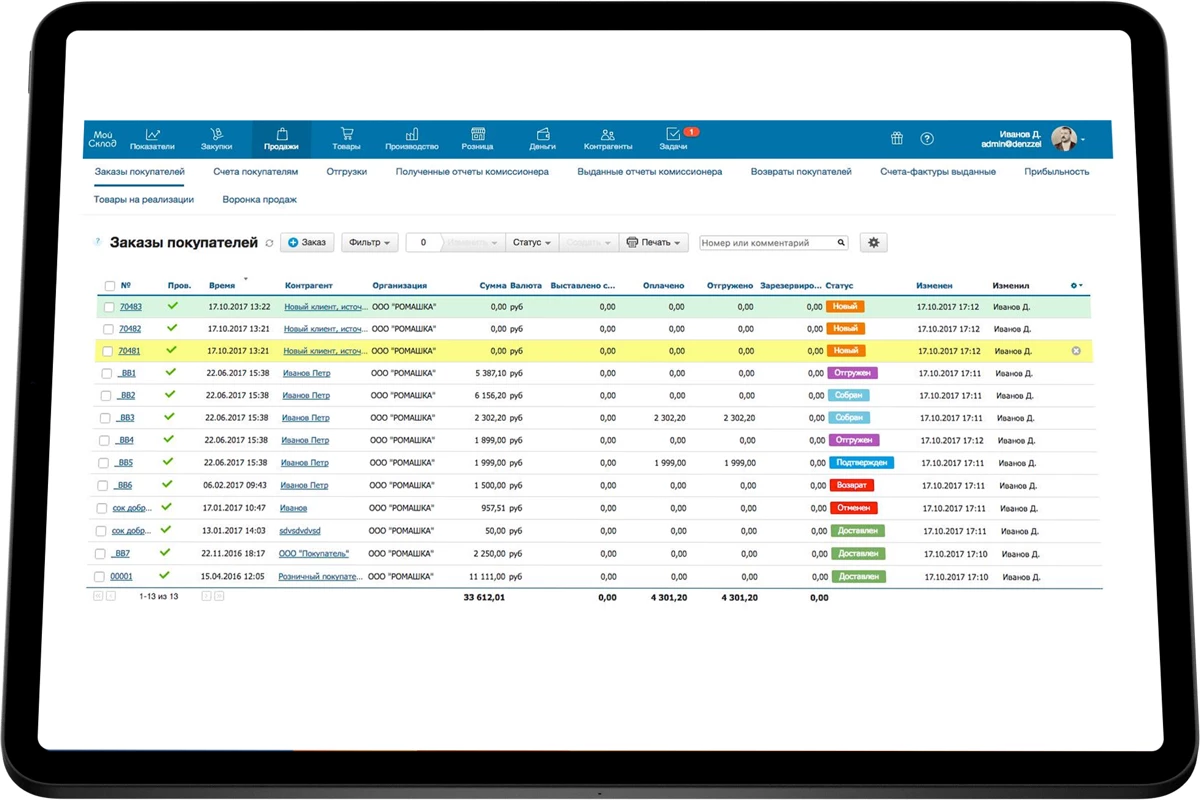The width and height of the screenshot is (1200, 800).
Task: Switch to the Счета покупателям tab
Action: (256, 172)
